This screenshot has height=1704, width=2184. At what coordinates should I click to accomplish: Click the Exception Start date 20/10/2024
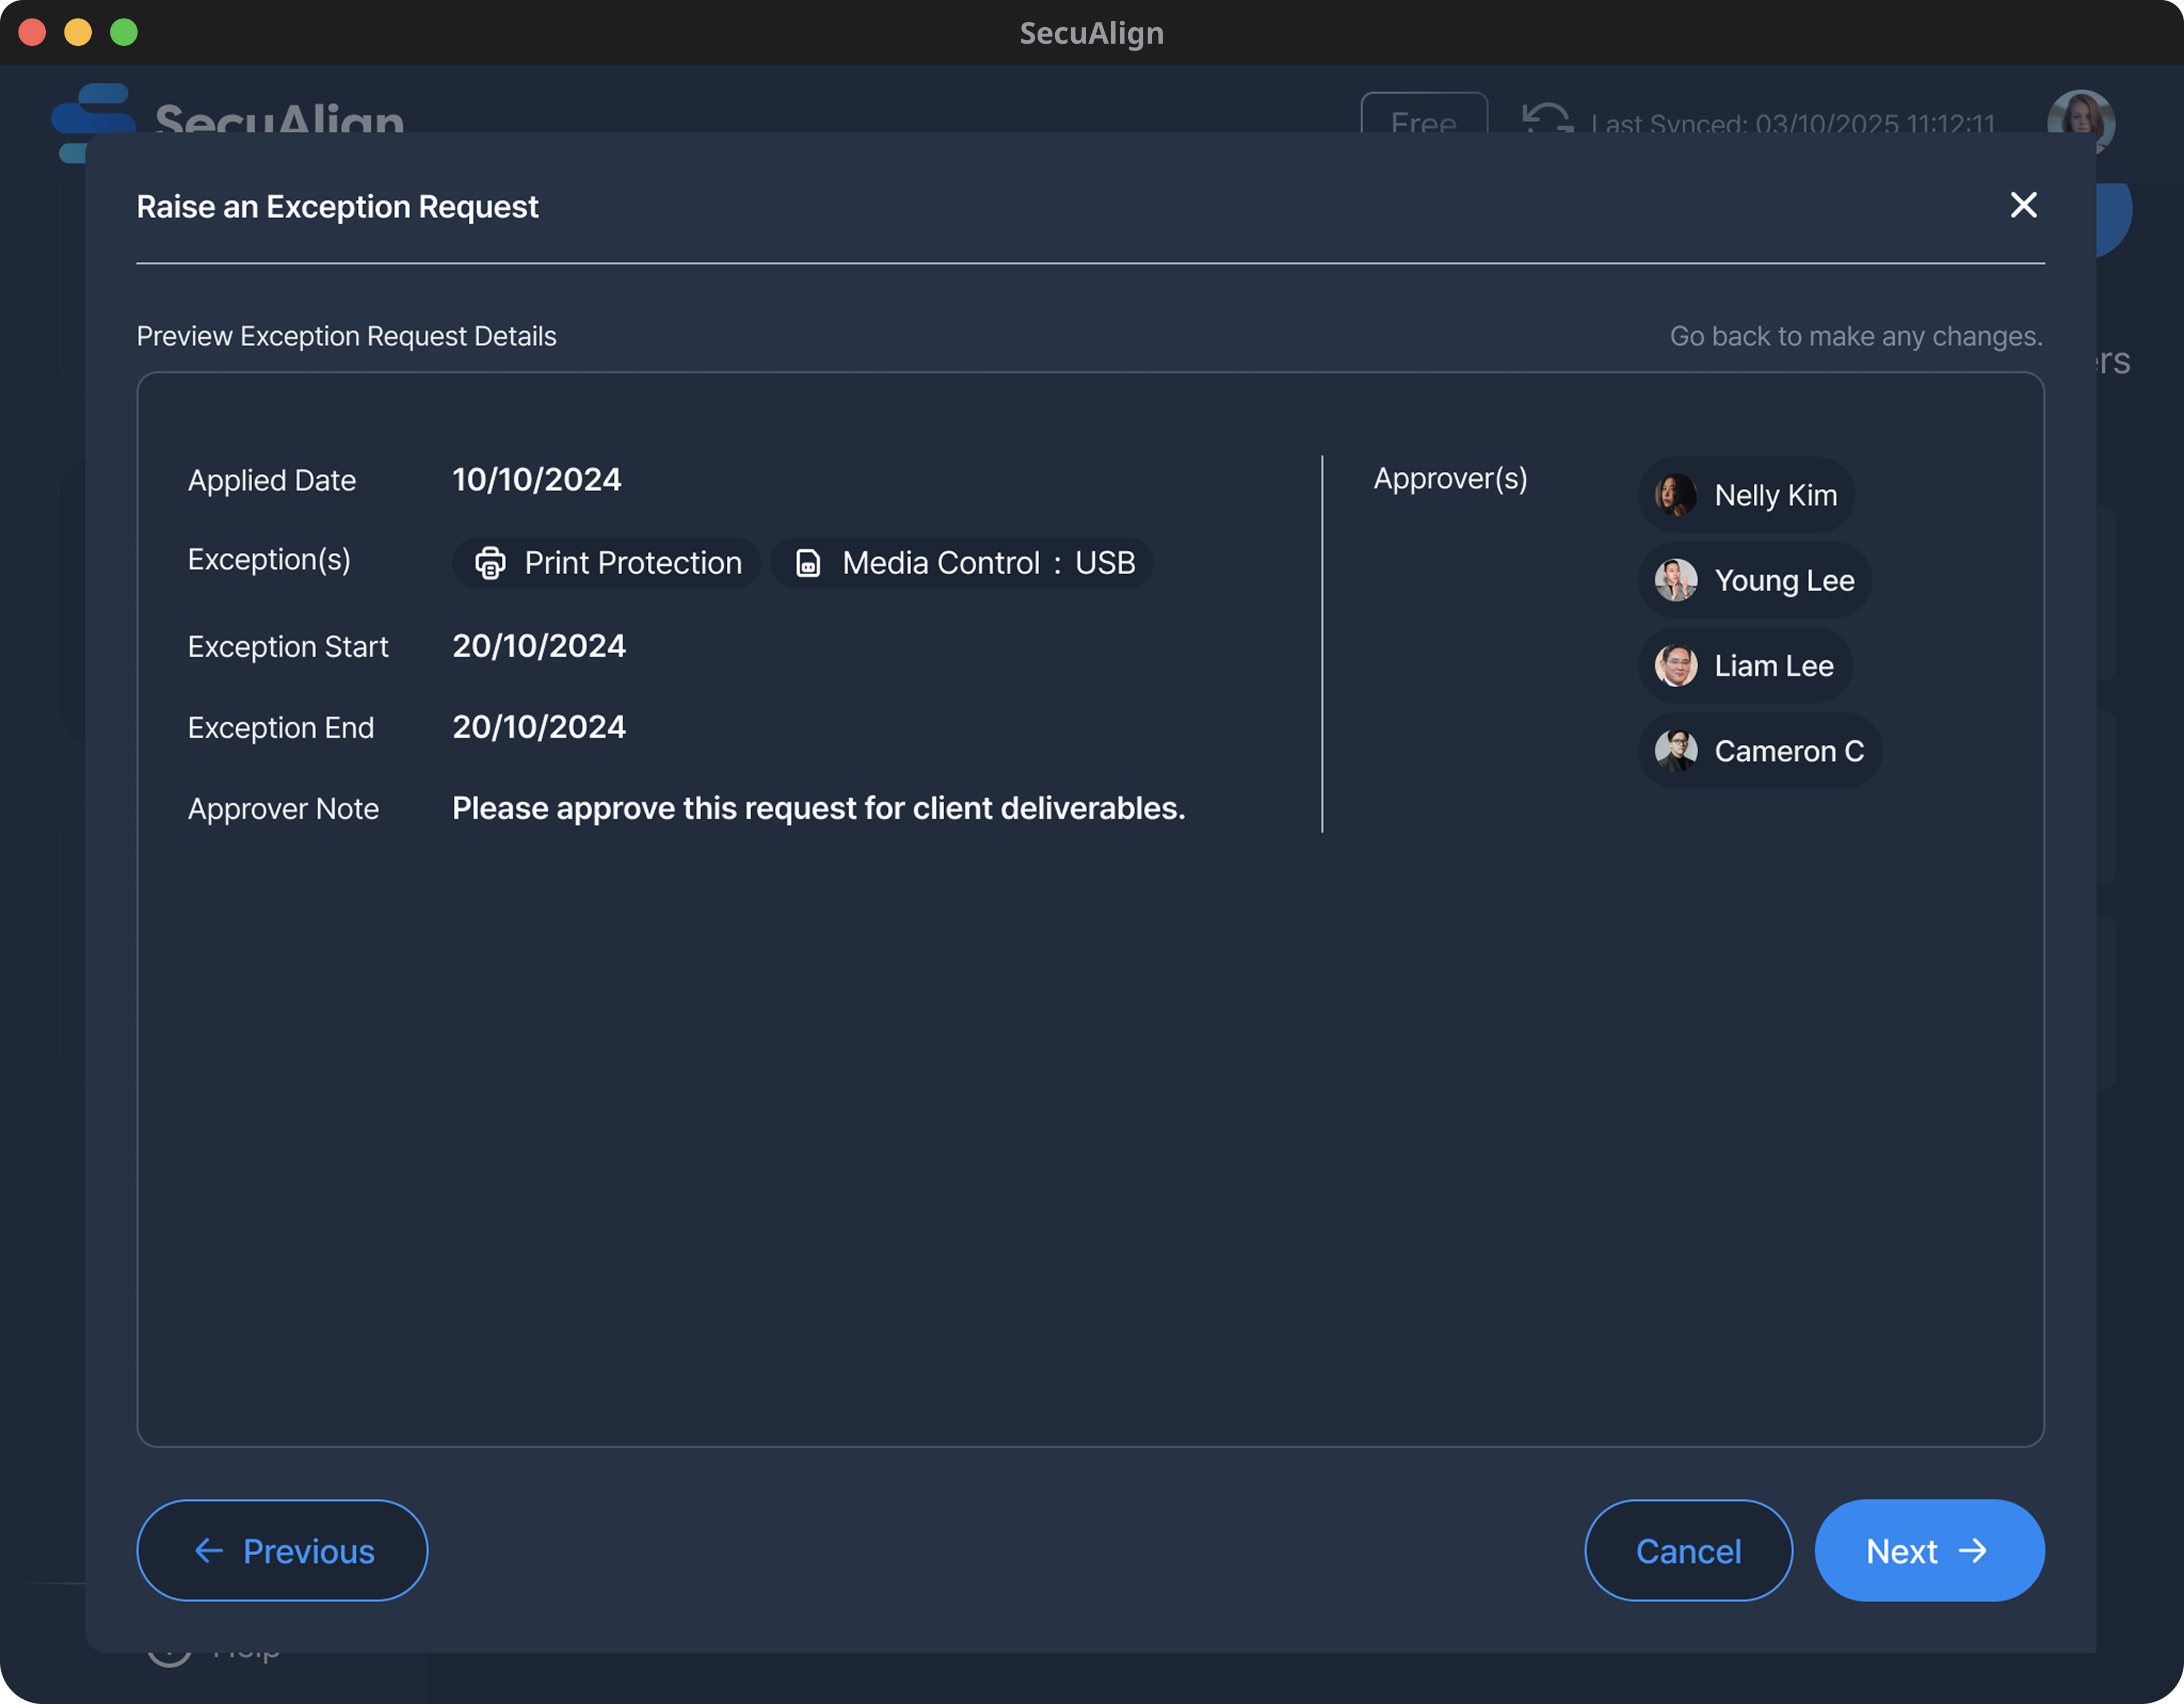(x=539, y=646)
